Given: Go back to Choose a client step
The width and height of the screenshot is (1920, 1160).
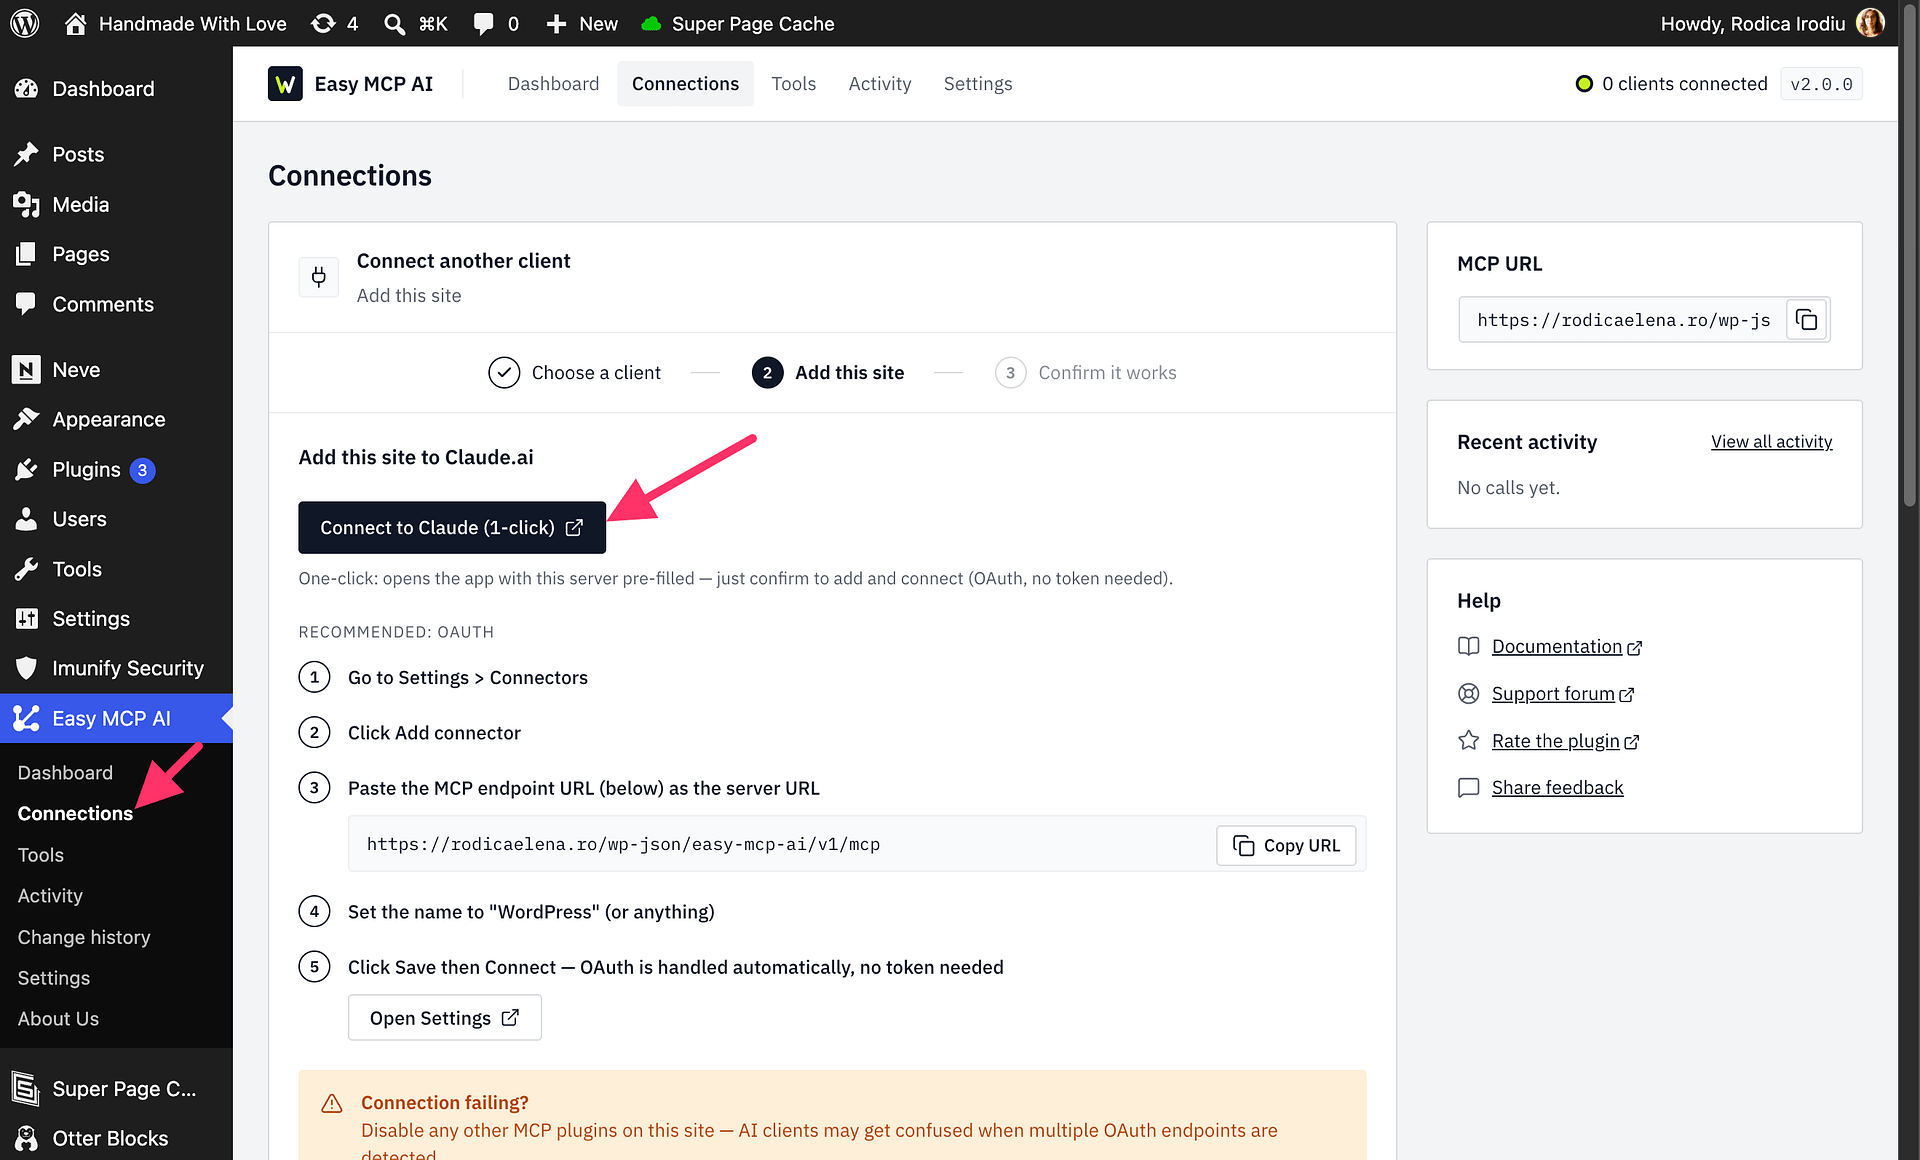Looking at the screenshot, I should click(x=574, y=372).
